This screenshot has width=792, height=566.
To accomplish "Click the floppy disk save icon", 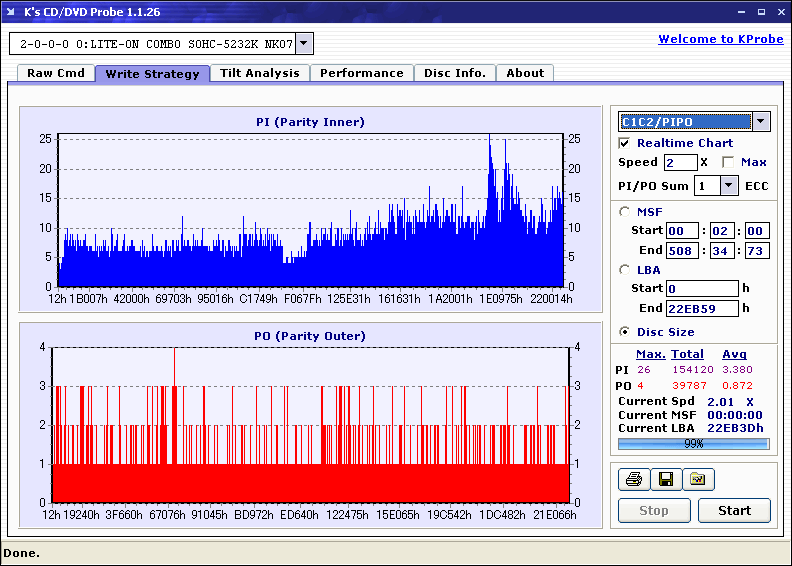I will (x=665, y=480).
